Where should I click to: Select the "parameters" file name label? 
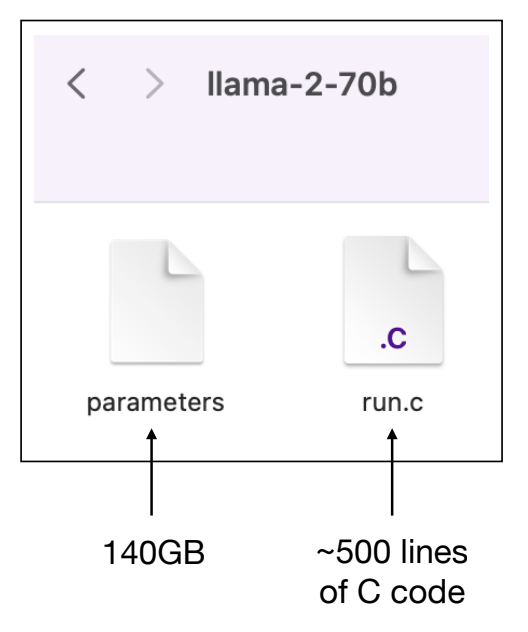coord(156,403)
